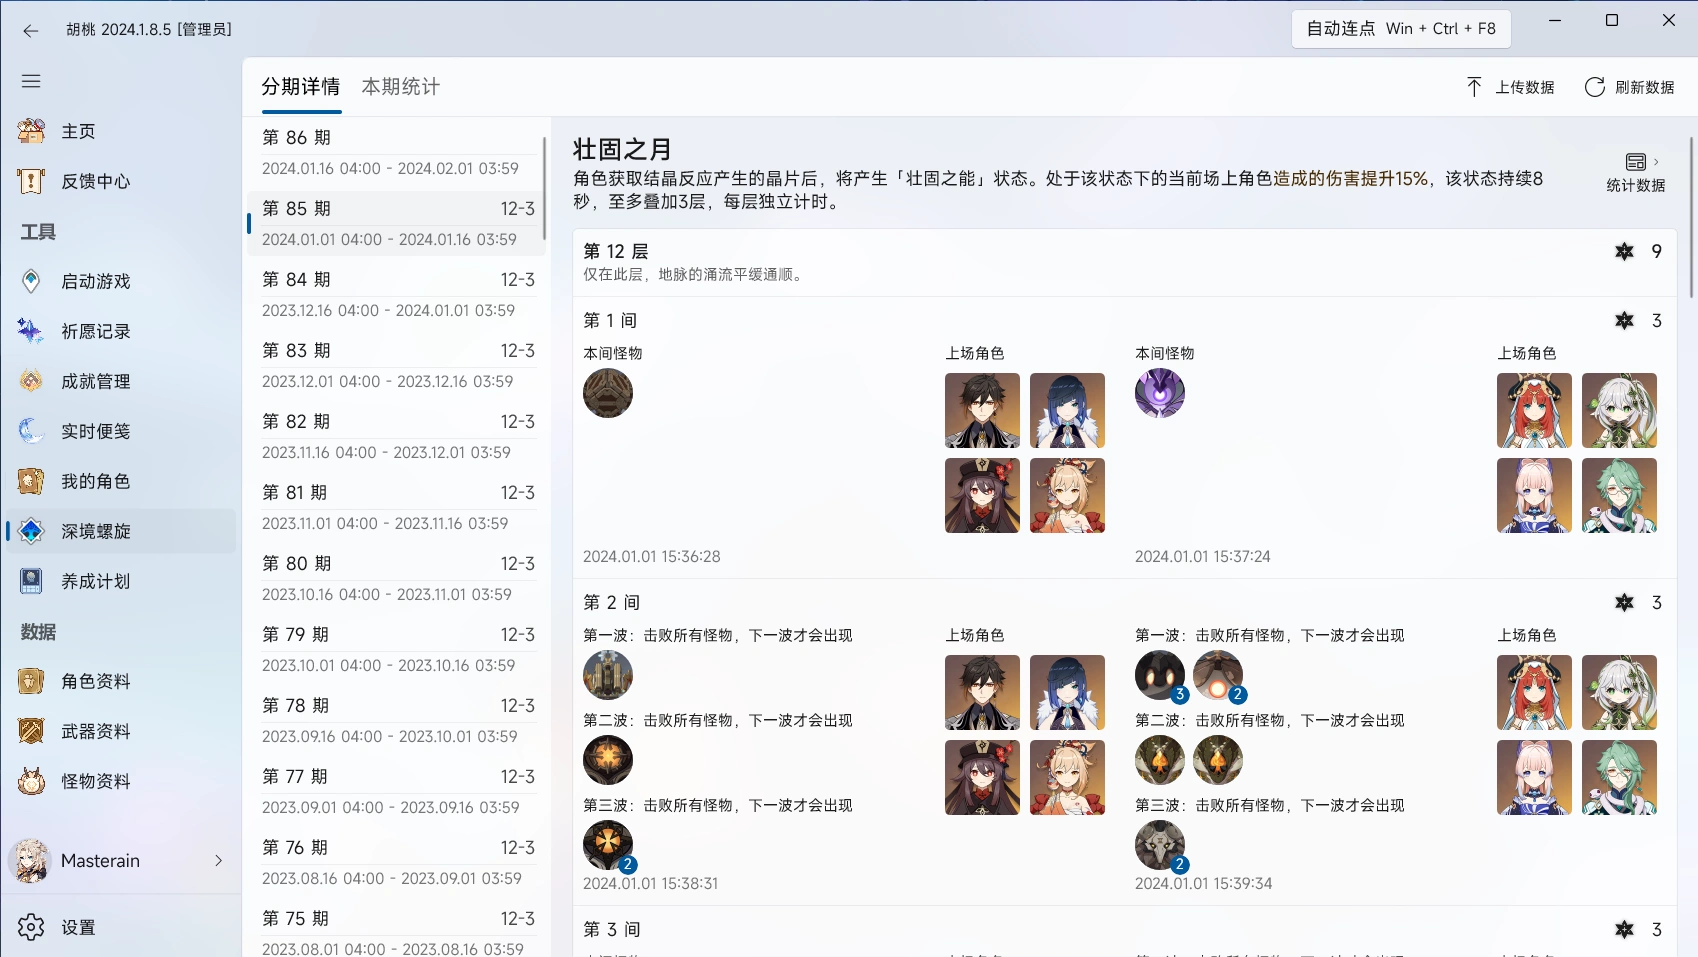This screenshot has width=1698, height=957.
Task: Select schedule 第 76 期
Action: (396, 862)
